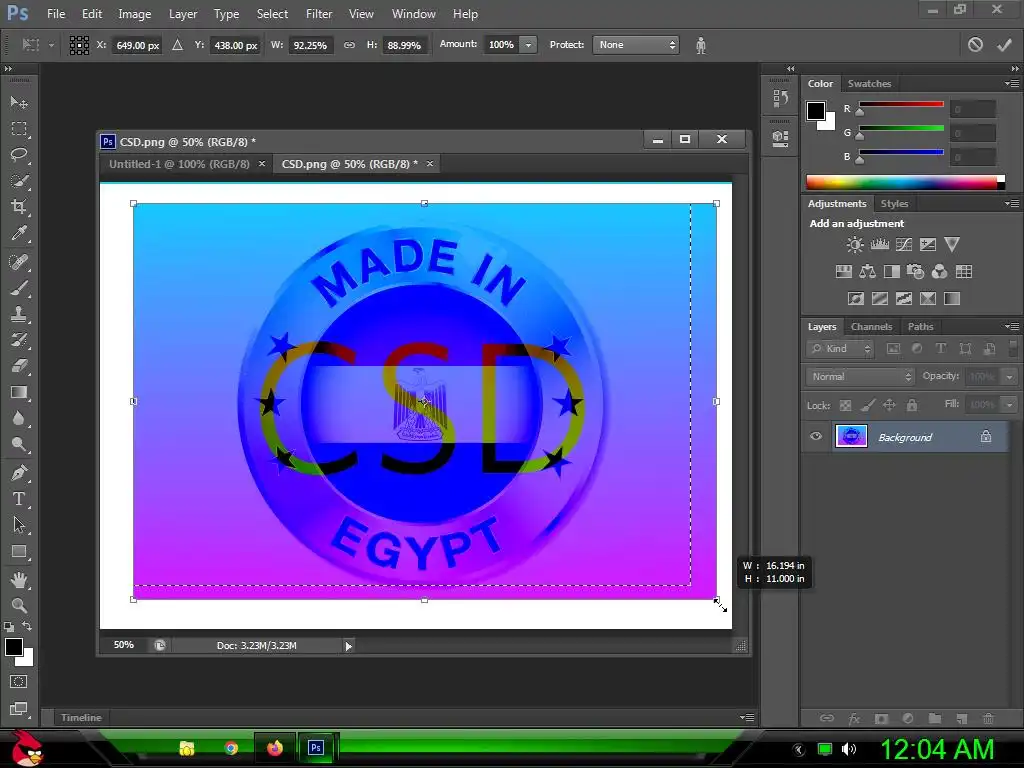Click the toolbar foreground color swatch

point(14,647)
